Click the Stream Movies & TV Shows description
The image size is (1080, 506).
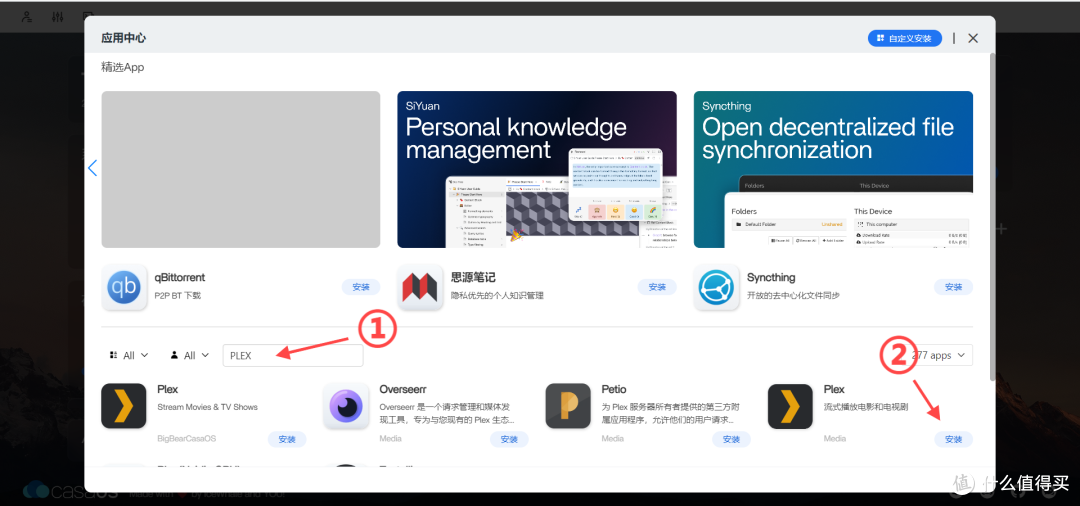coord(207,407)
